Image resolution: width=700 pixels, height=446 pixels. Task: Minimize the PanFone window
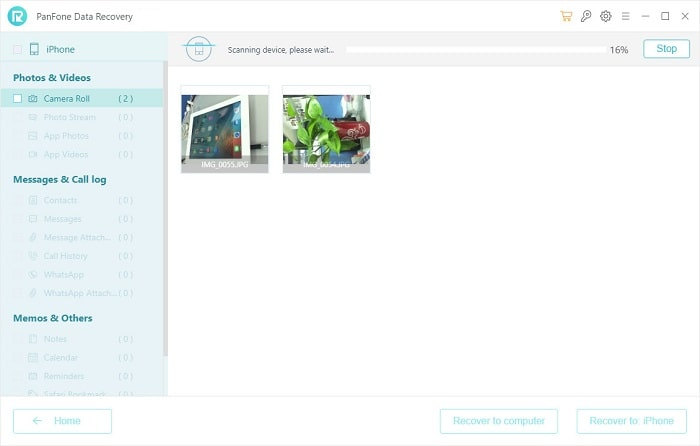tap(645, 17)
